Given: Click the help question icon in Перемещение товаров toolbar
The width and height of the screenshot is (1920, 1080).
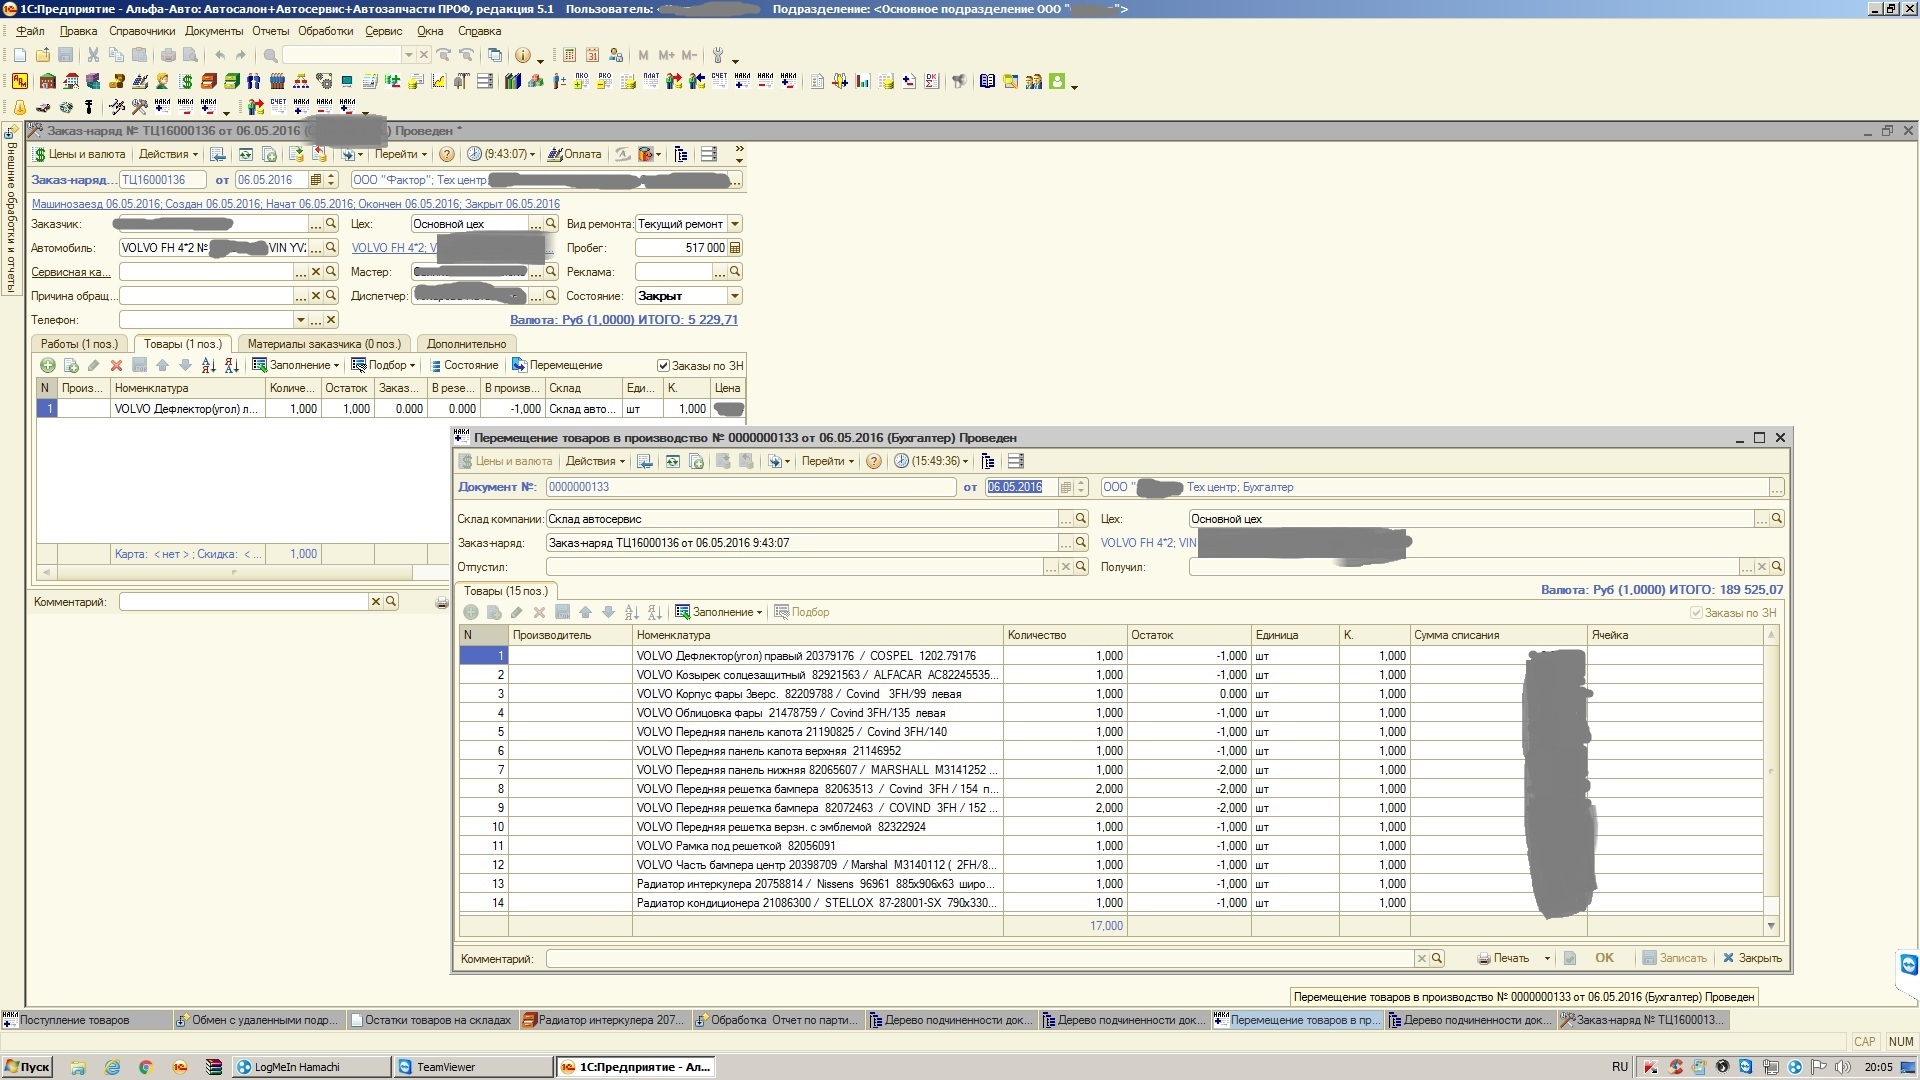Looking at the screenshot, I should click(874, 461).
